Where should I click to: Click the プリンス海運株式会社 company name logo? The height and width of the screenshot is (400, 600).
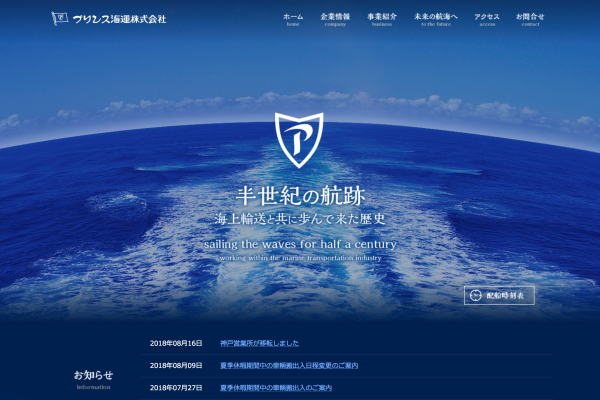tap(119, 19)
